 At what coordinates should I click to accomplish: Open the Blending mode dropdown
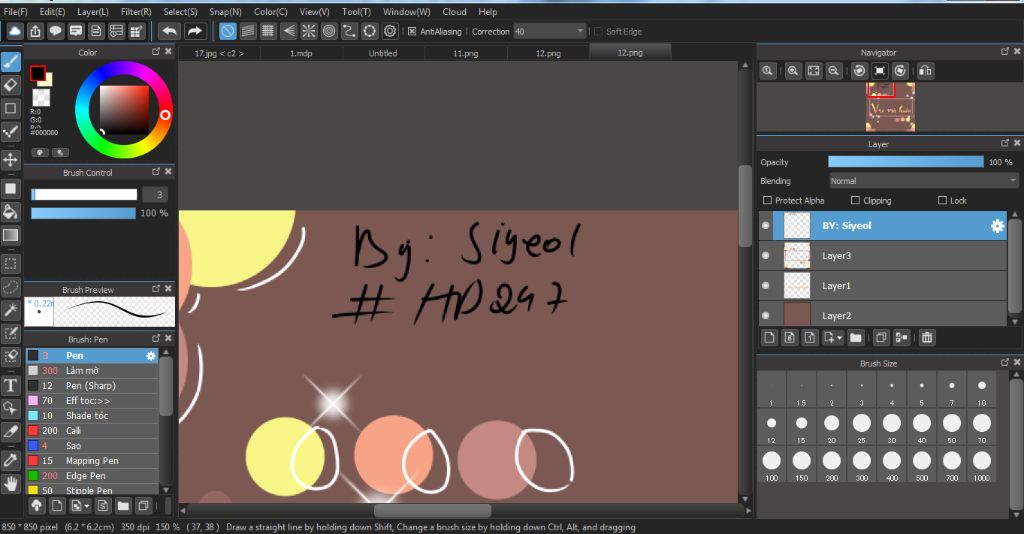[x=923, y=181]
